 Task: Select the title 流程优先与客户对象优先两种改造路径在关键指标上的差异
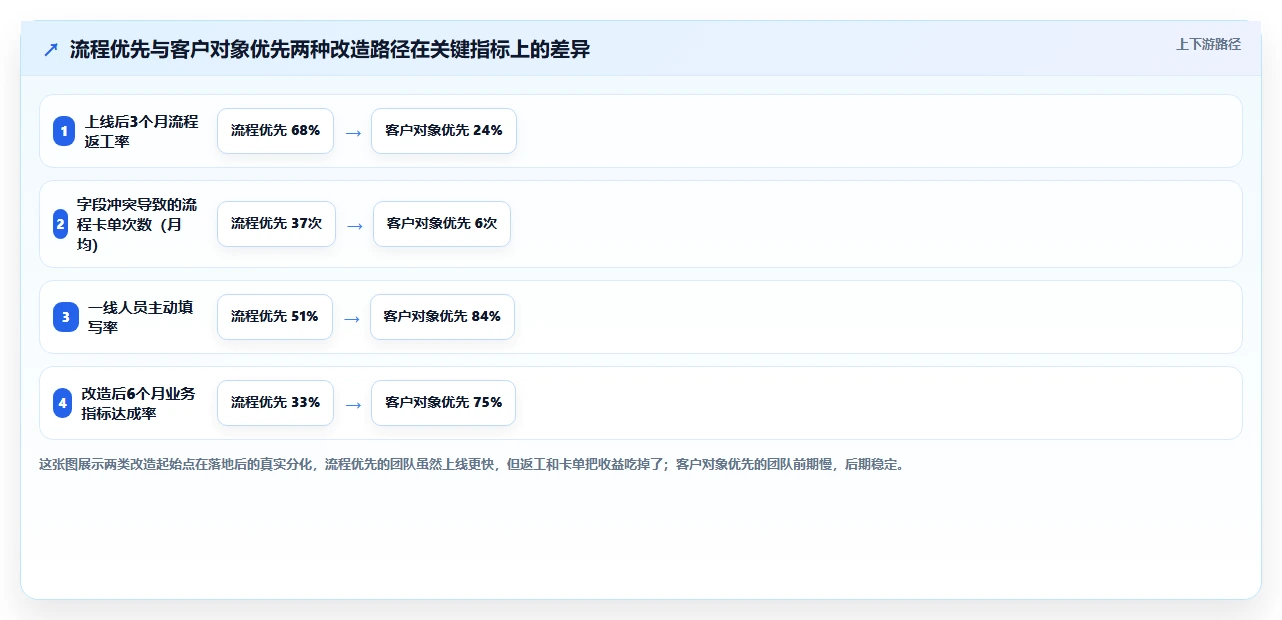(330, 50)
